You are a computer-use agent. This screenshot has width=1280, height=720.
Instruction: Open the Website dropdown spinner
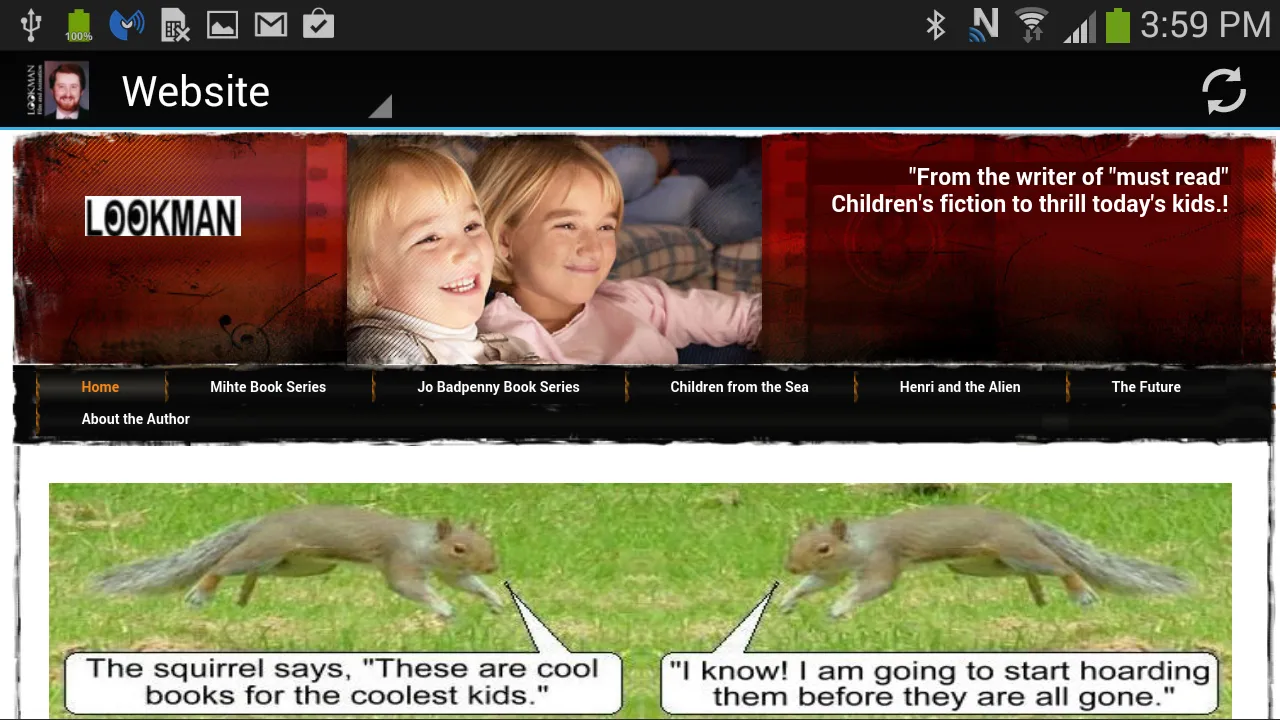(x=255, y=91)
